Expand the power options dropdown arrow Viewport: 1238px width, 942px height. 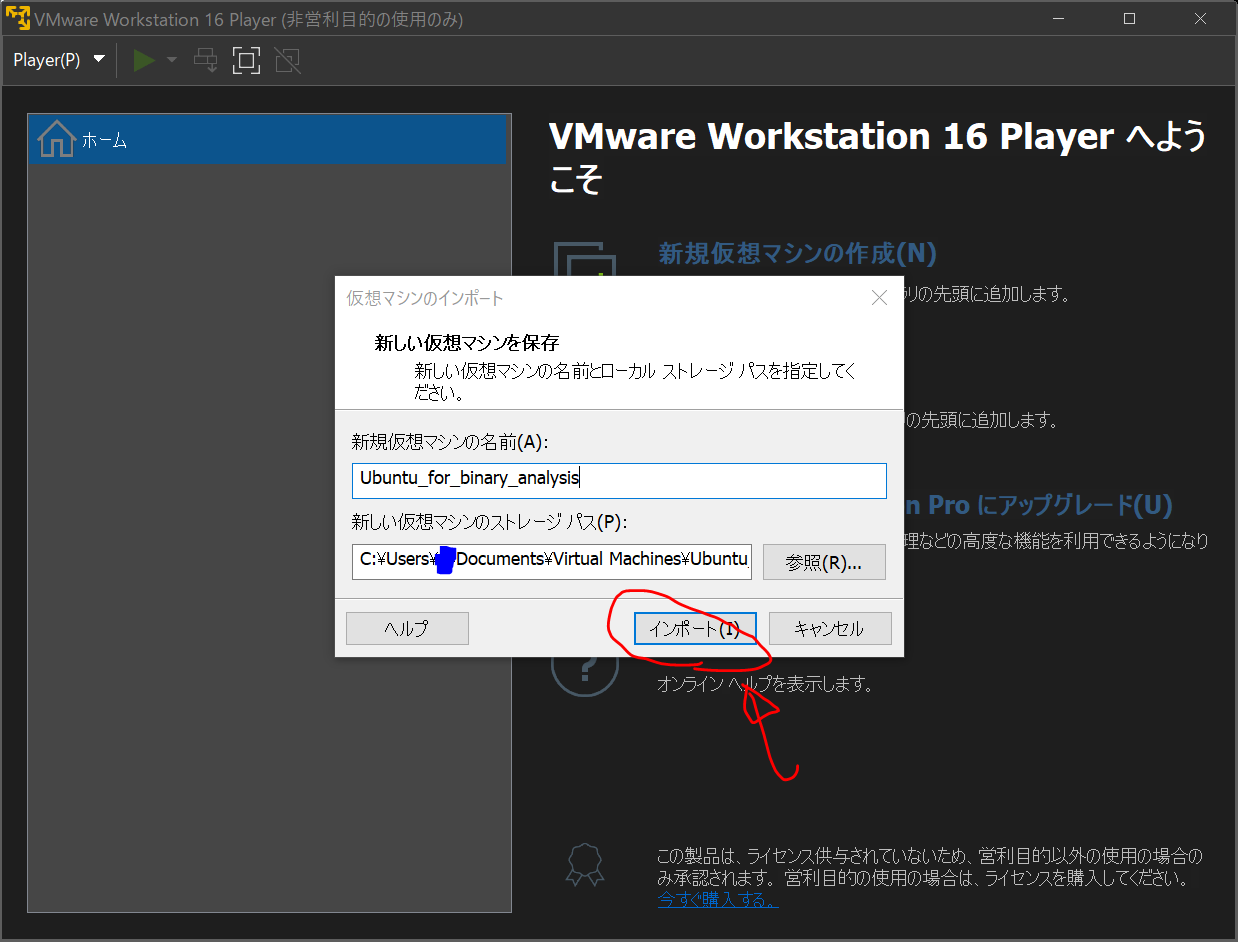[171, 60]
